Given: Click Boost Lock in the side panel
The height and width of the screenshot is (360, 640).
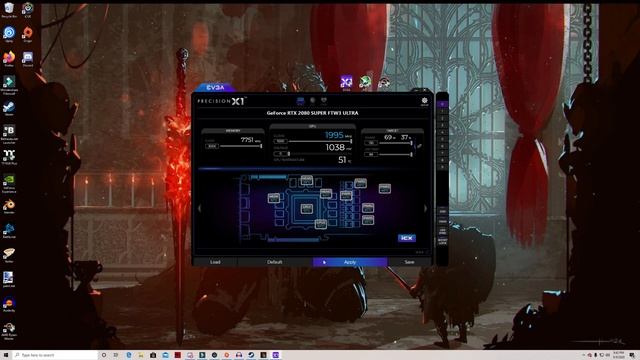Looking at the screenshot, I should point(442,241).
